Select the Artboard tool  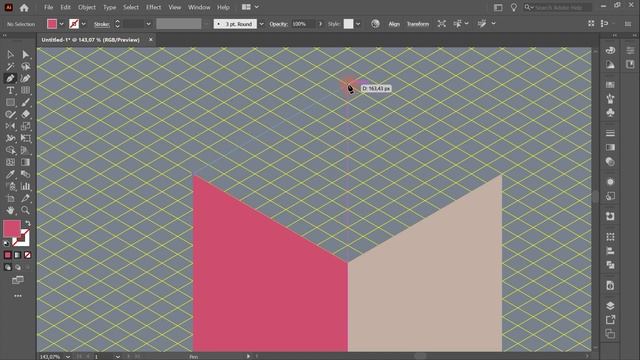(x=10, y=198)
